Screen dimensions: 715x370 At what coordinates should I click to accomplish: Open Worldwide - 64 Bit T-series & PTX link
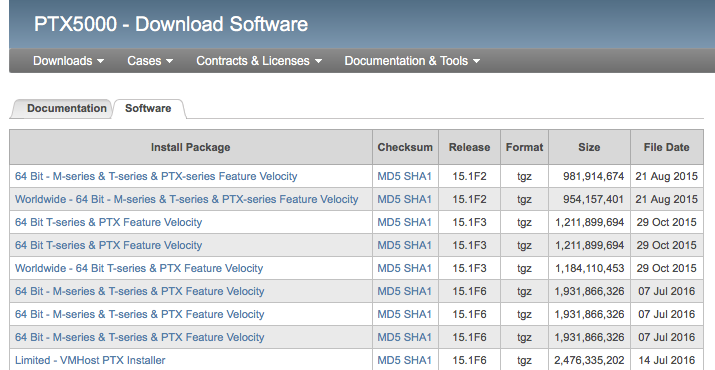pos(139,268)
